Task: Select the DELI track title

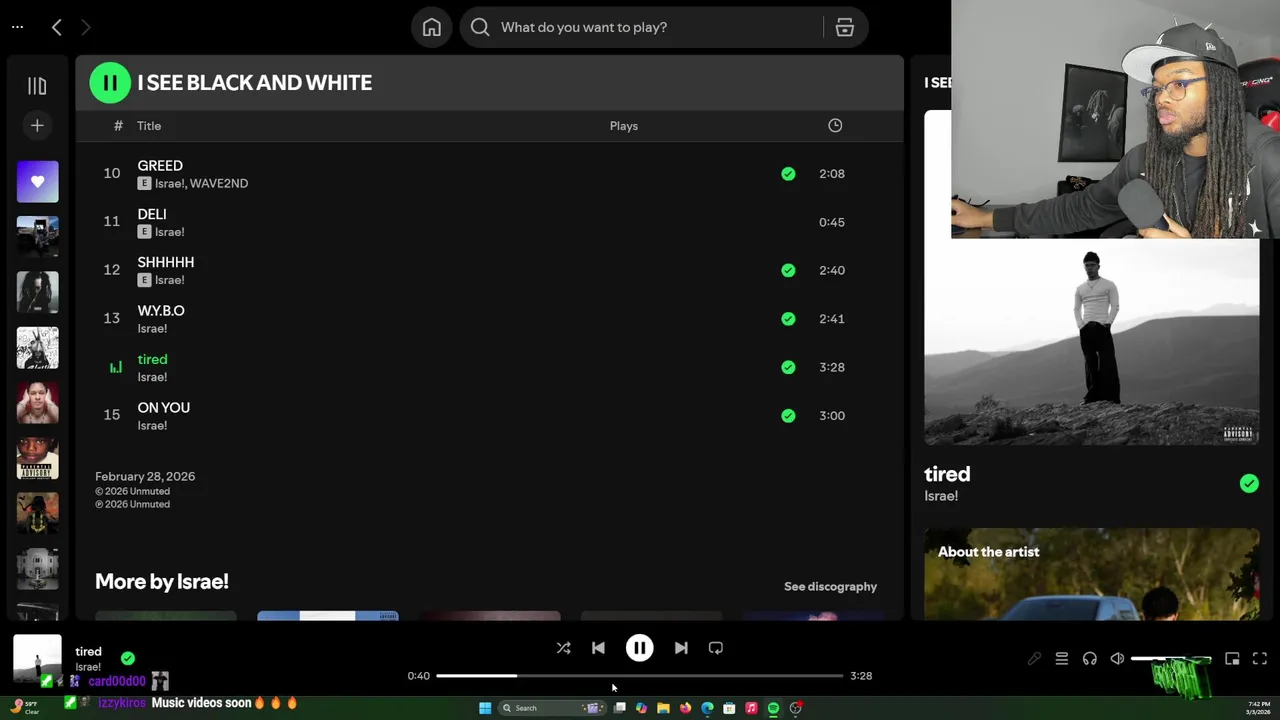Action: tap(152, 214)
